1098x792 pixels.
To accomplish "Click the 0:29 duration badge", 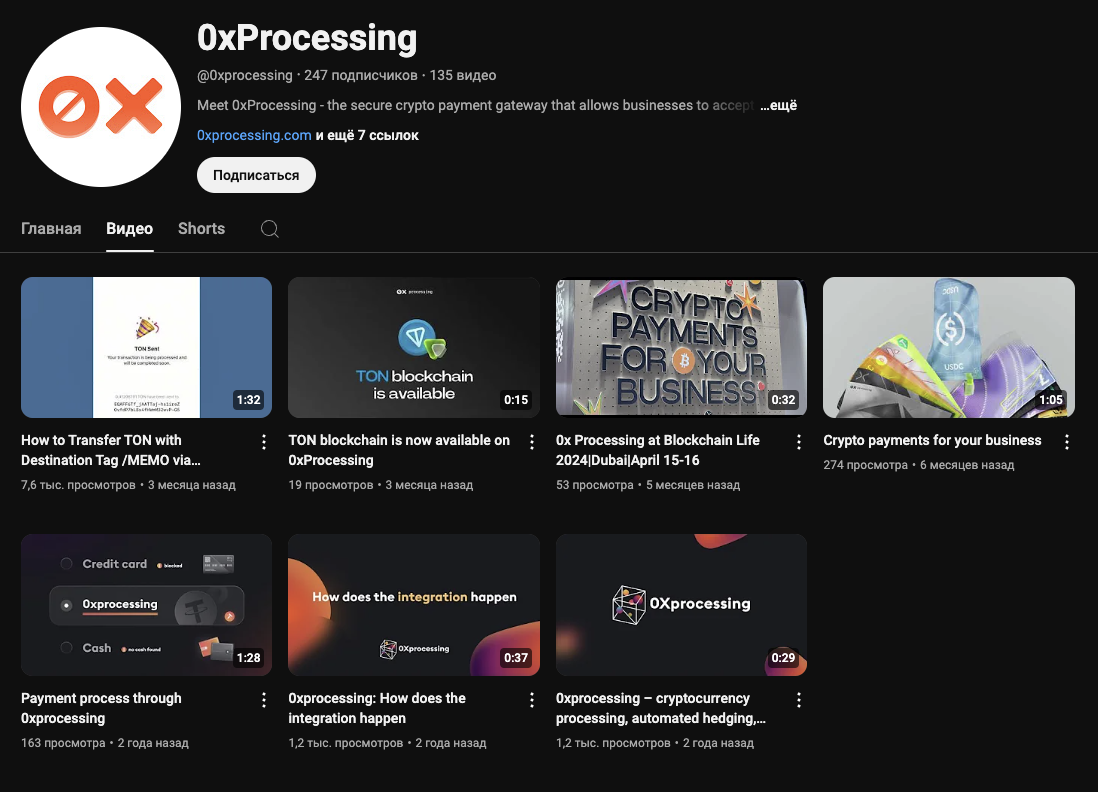I will (x=783, y=658).
